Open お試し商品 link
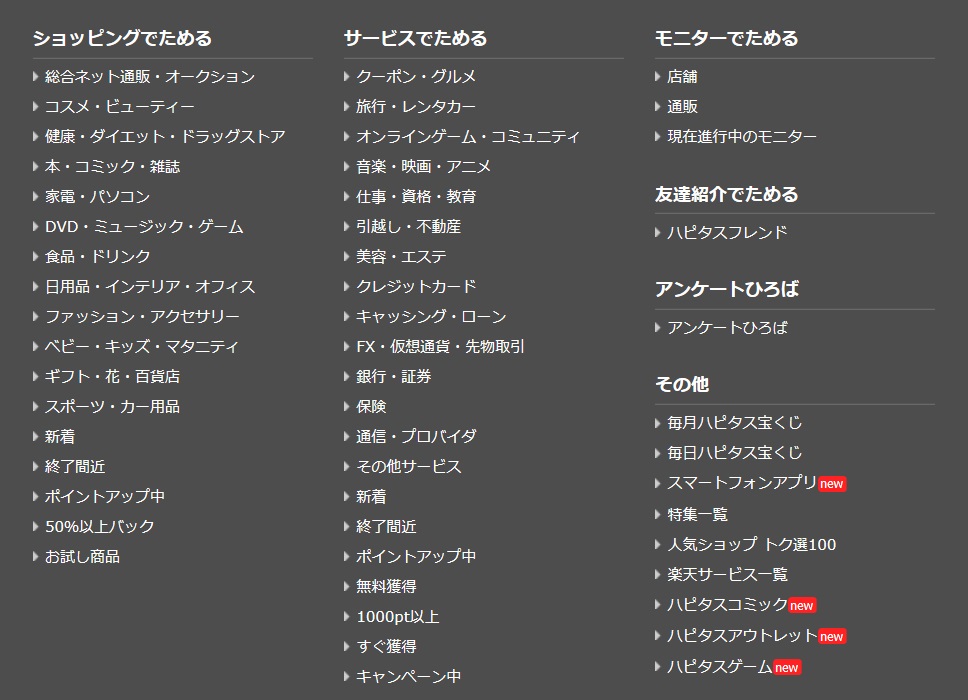968x700 pixels. (x=82, y=557)
